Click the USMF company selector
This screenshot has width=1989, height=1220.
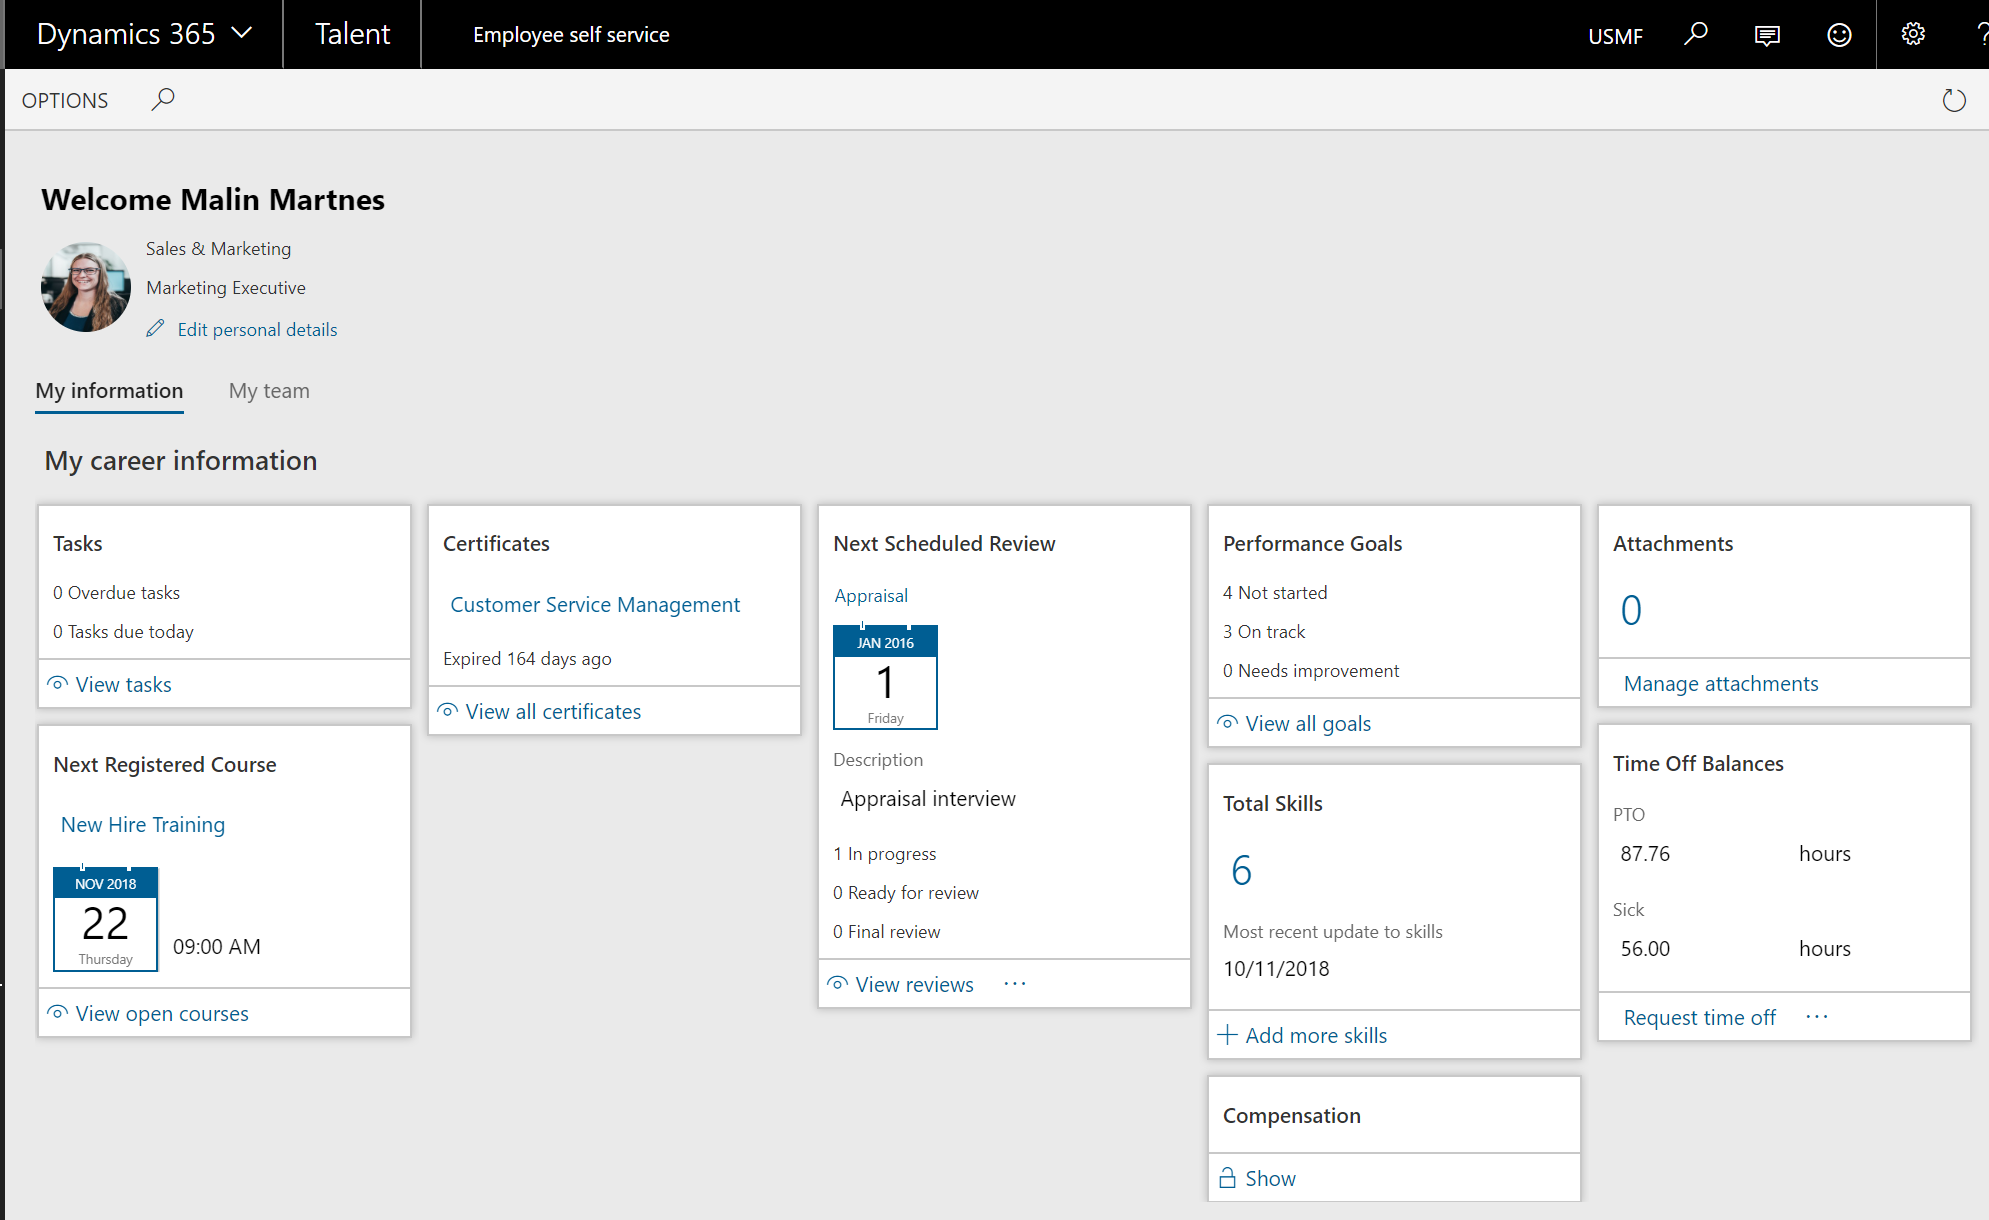[1615, 36]
